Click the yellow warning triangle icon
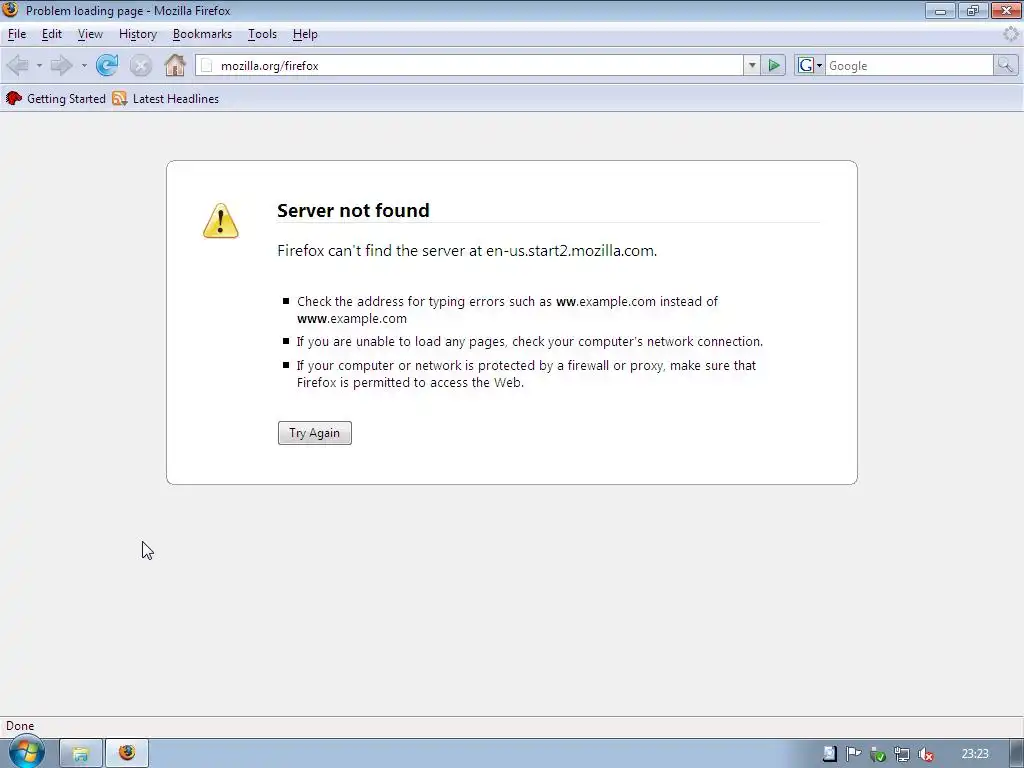 point(221,221)
